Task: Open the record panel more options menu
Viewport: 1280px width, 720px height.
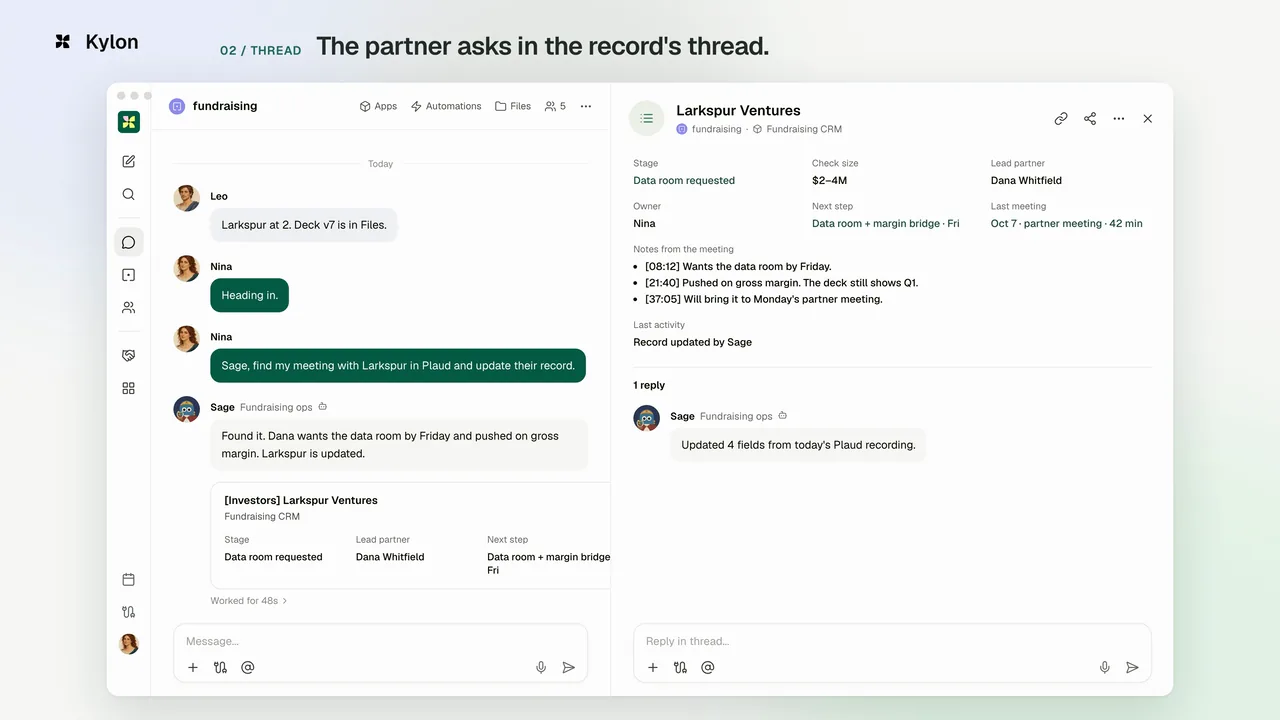Action: point(1119,118)
